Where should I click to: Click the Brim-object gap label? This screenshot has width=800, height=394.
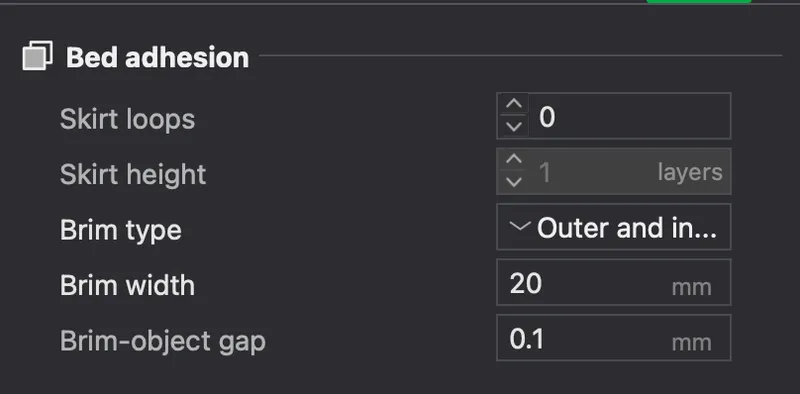pos(163,341)
